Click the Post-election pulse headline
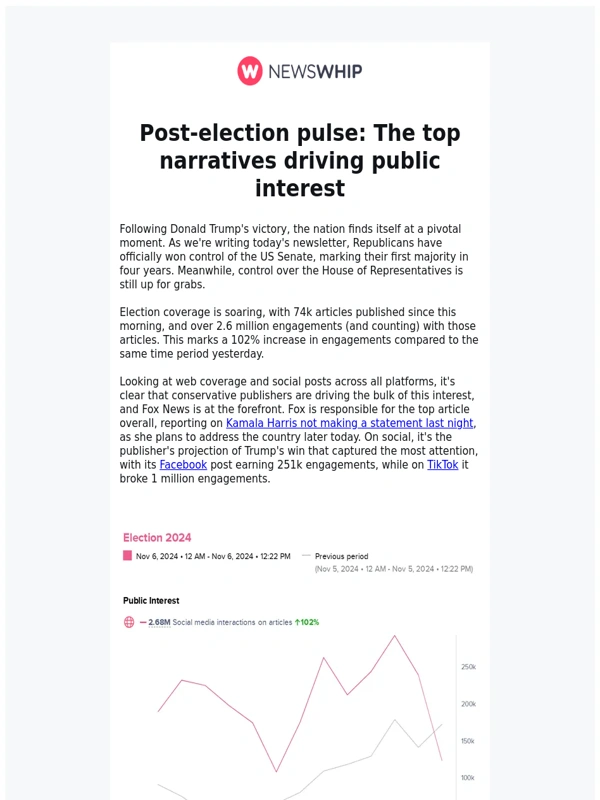This screenshot has width=600, height=800. tap(300, 160)
